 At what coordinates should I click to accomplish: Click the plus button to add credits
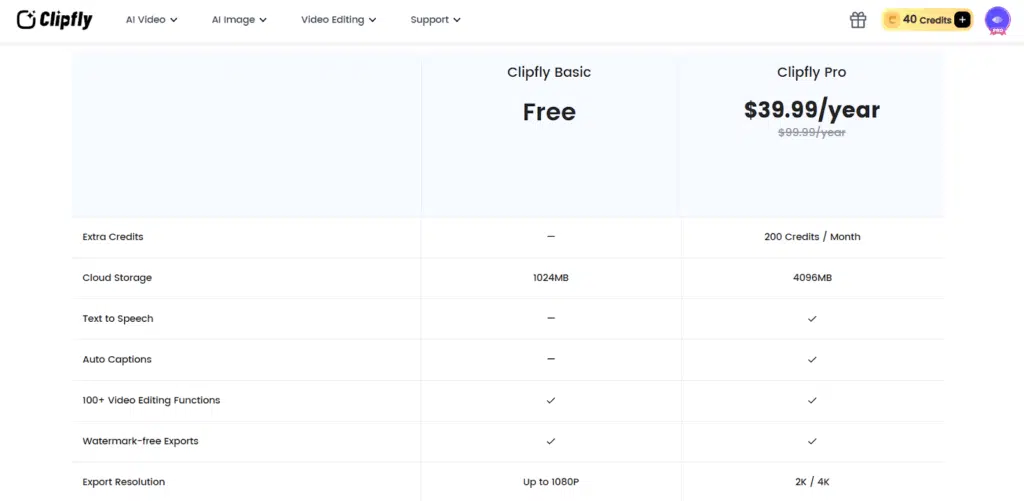(x=962, y=20)
